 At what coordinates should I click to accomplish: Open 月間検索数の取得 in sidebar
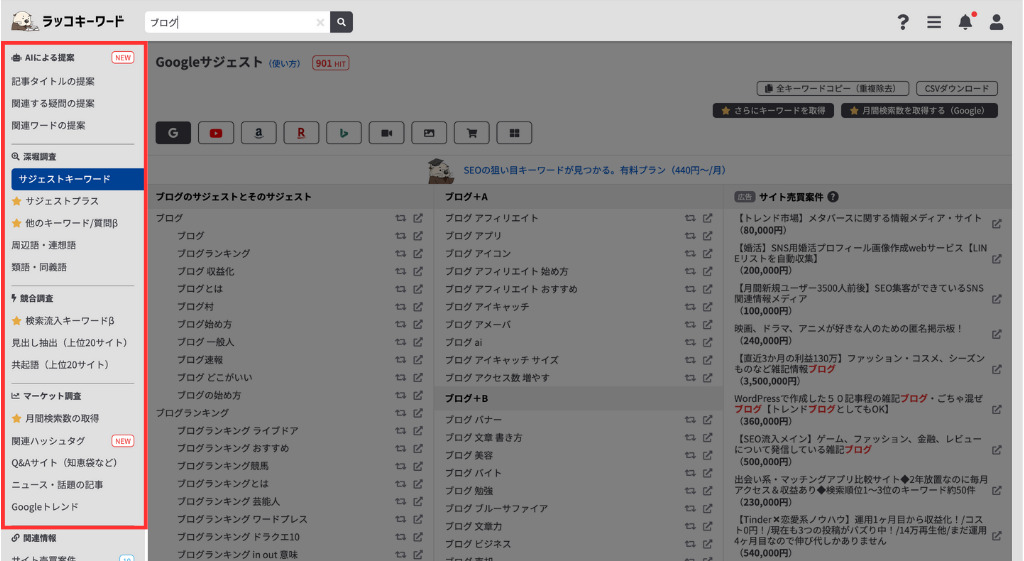coord(62,418)
